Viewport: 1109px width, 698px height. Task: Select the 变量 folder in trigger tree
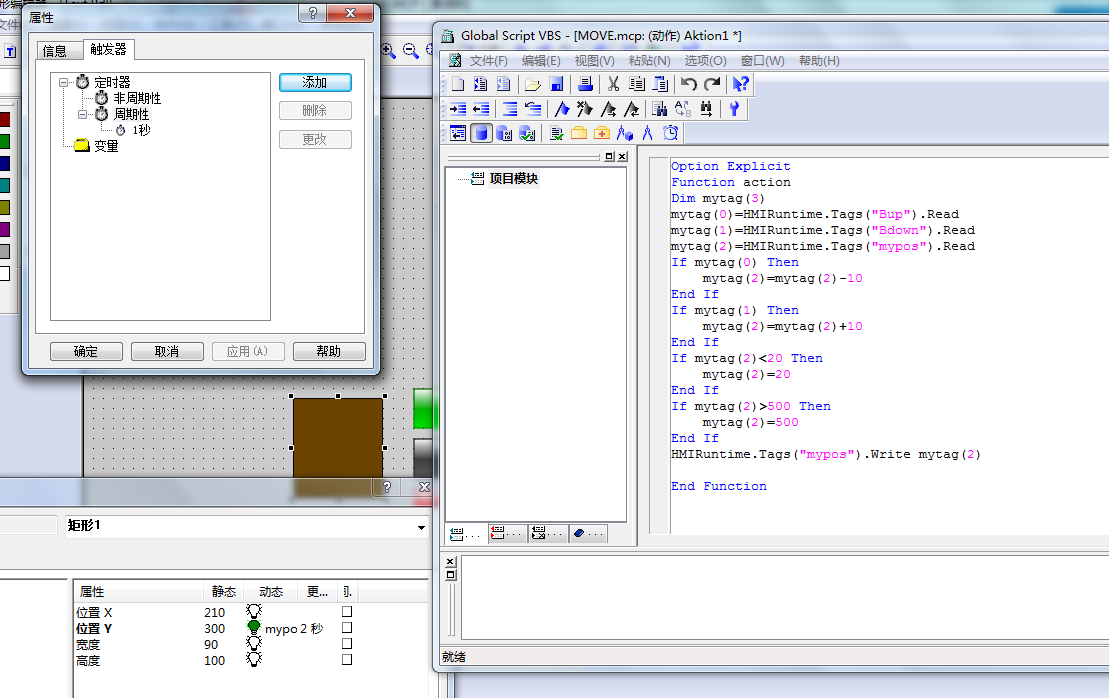[x=106, y=146]
